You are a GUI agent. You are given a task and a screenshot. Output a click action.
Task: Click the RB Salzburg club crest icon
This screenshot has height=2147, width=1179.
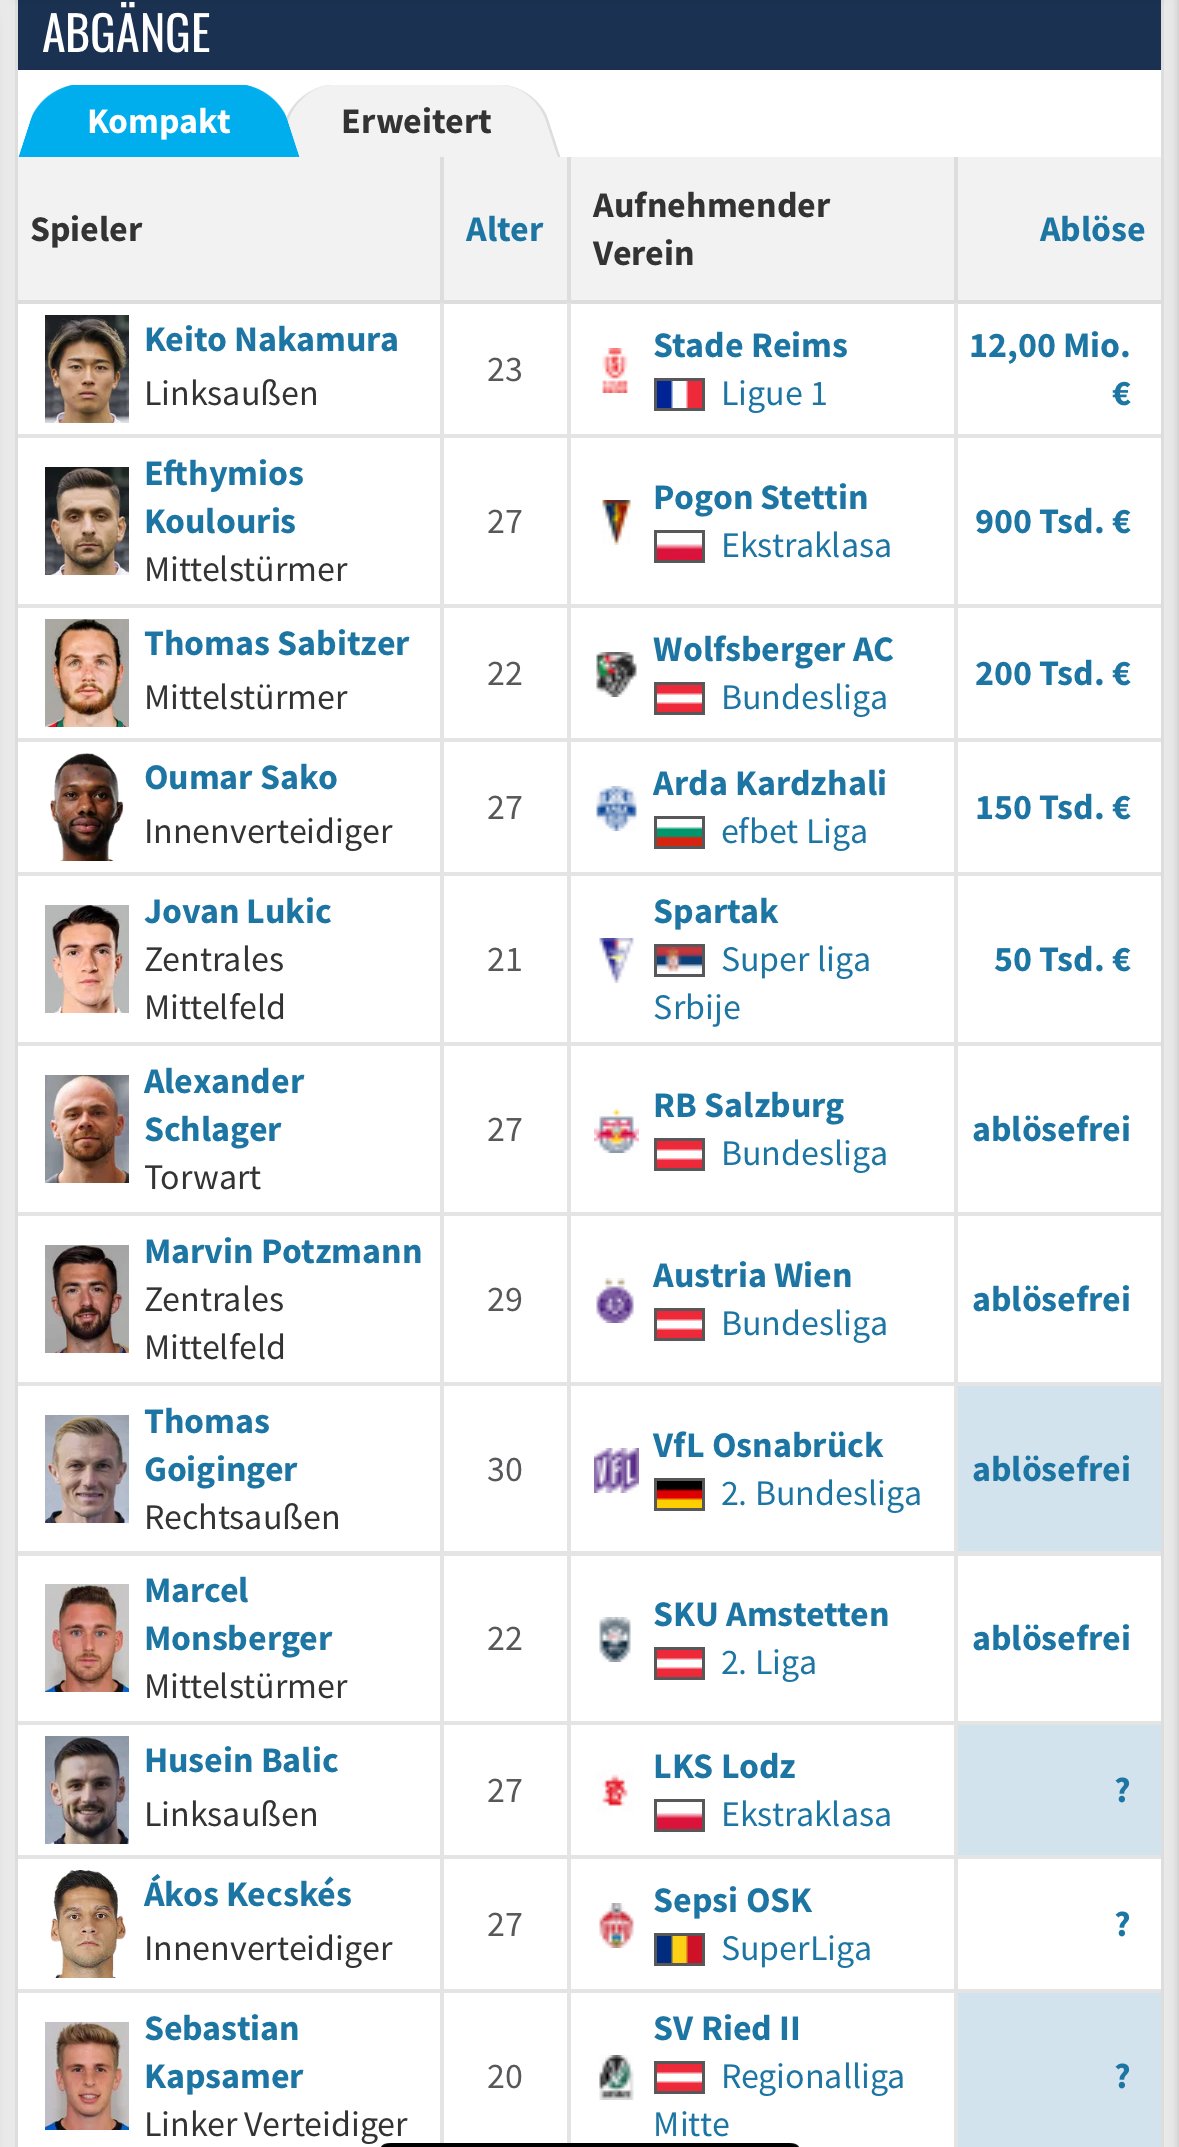[x=616, y=1130]
